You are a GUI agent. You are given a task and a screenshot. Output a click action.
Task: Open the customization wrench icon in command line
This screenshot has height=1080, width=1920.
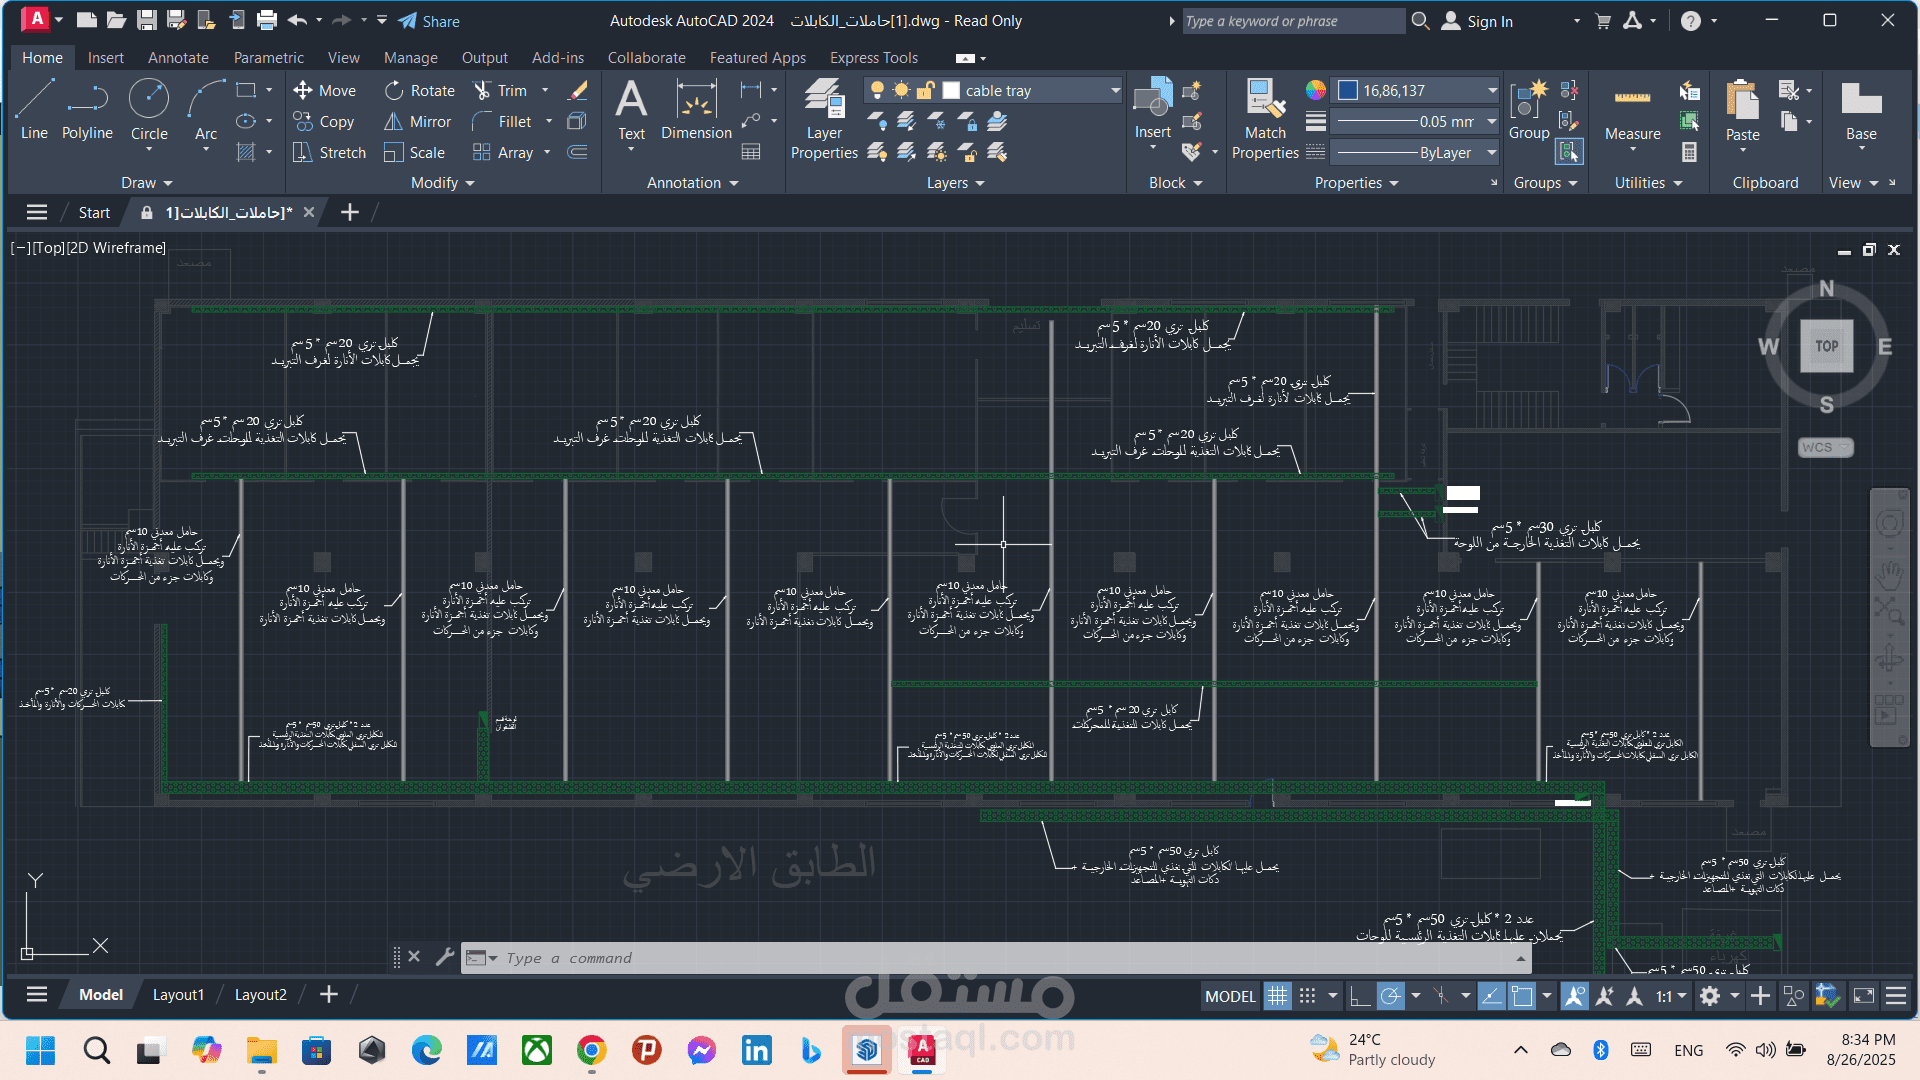click(445, 957)
